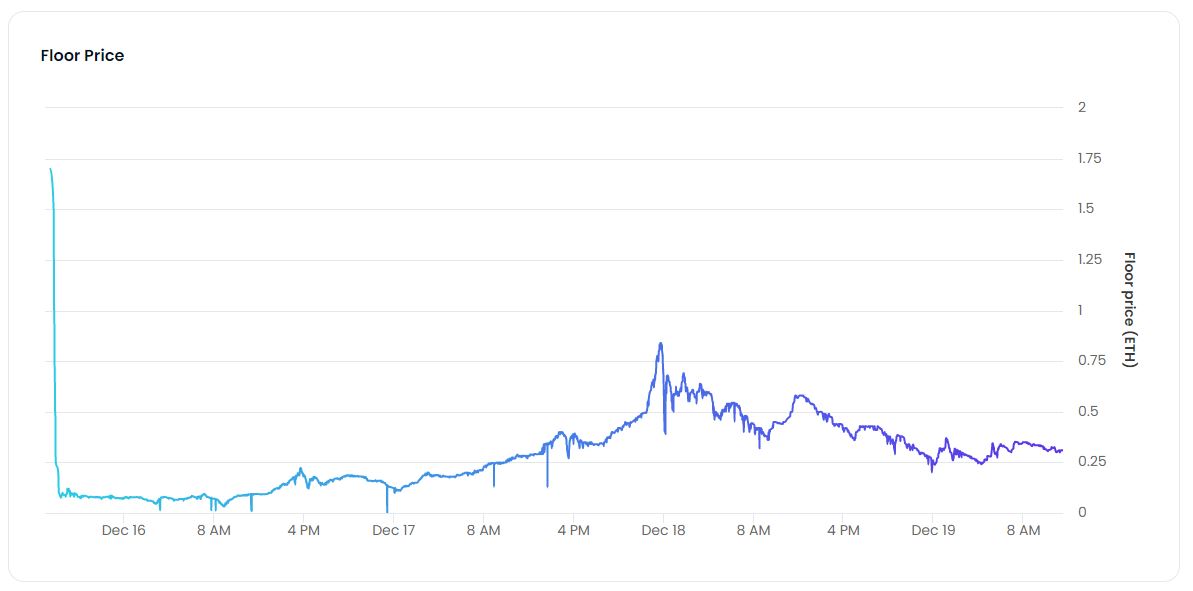Viewport: 1193px width, 591px height.
Task: Click the Dec 16 date label
Action: point(123,530)
